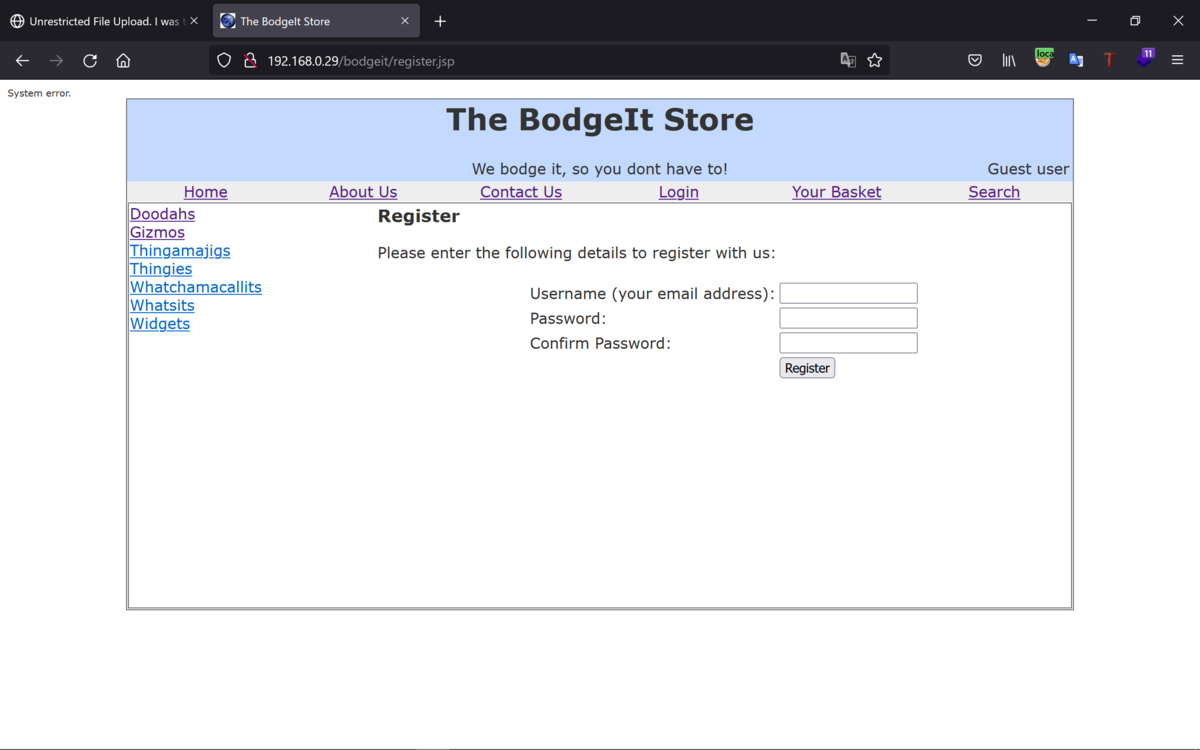Open the Contact Us link
Viewport: 1200px width, 750px height.
coord(521,192)
